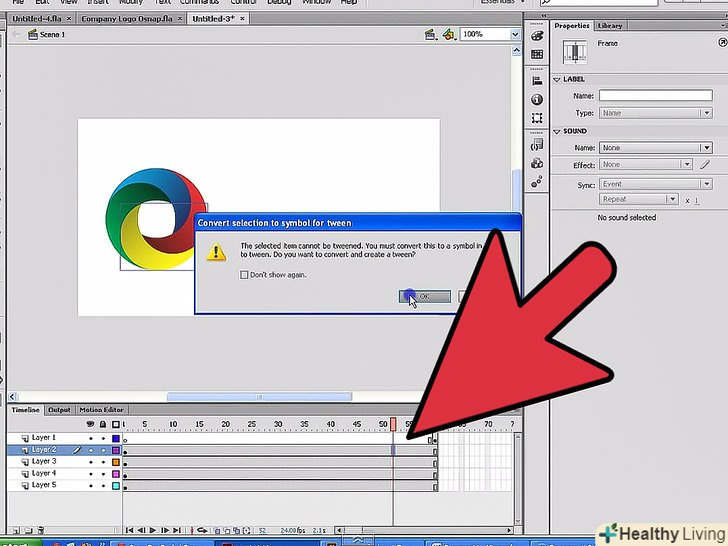Image resolution: width=728 pixels, height=546 pixels.
Task: Open the Repeat dropdown
Action: 639,199
